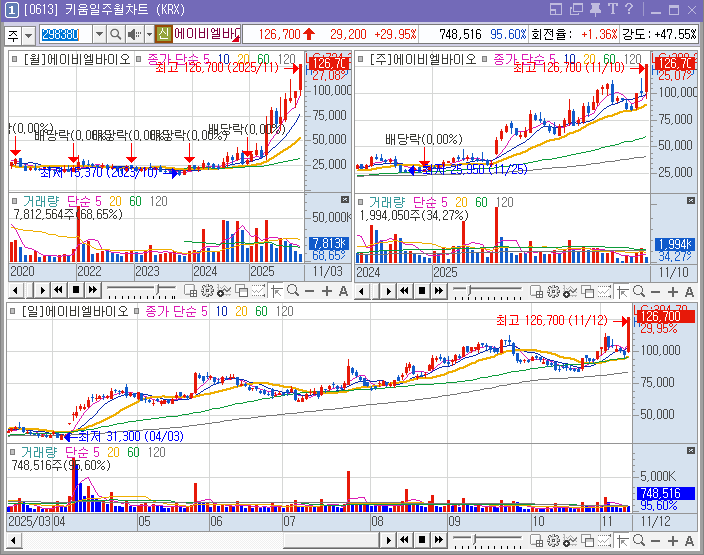Step monthly chart back with left arrow

coord(16,290)
